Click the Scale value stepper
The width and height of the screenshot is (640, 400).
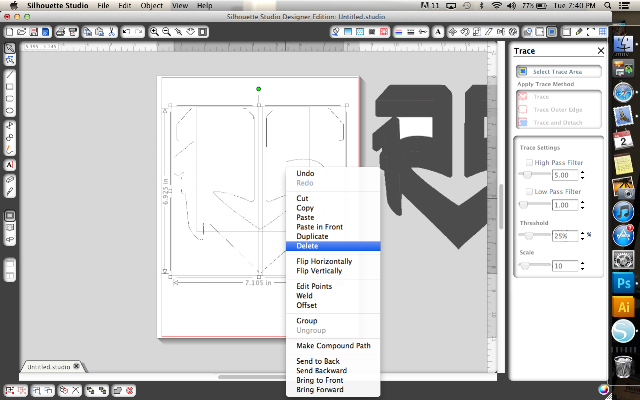pyautogui.click(x=582, y=266)
